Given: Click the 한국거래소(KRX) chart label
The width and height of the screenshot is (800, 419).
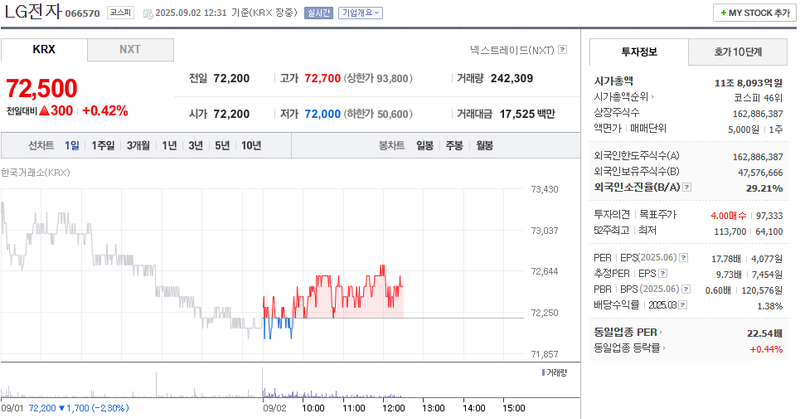Looking at the screenshot, I should pyautogui.click(x=35, y=172).
